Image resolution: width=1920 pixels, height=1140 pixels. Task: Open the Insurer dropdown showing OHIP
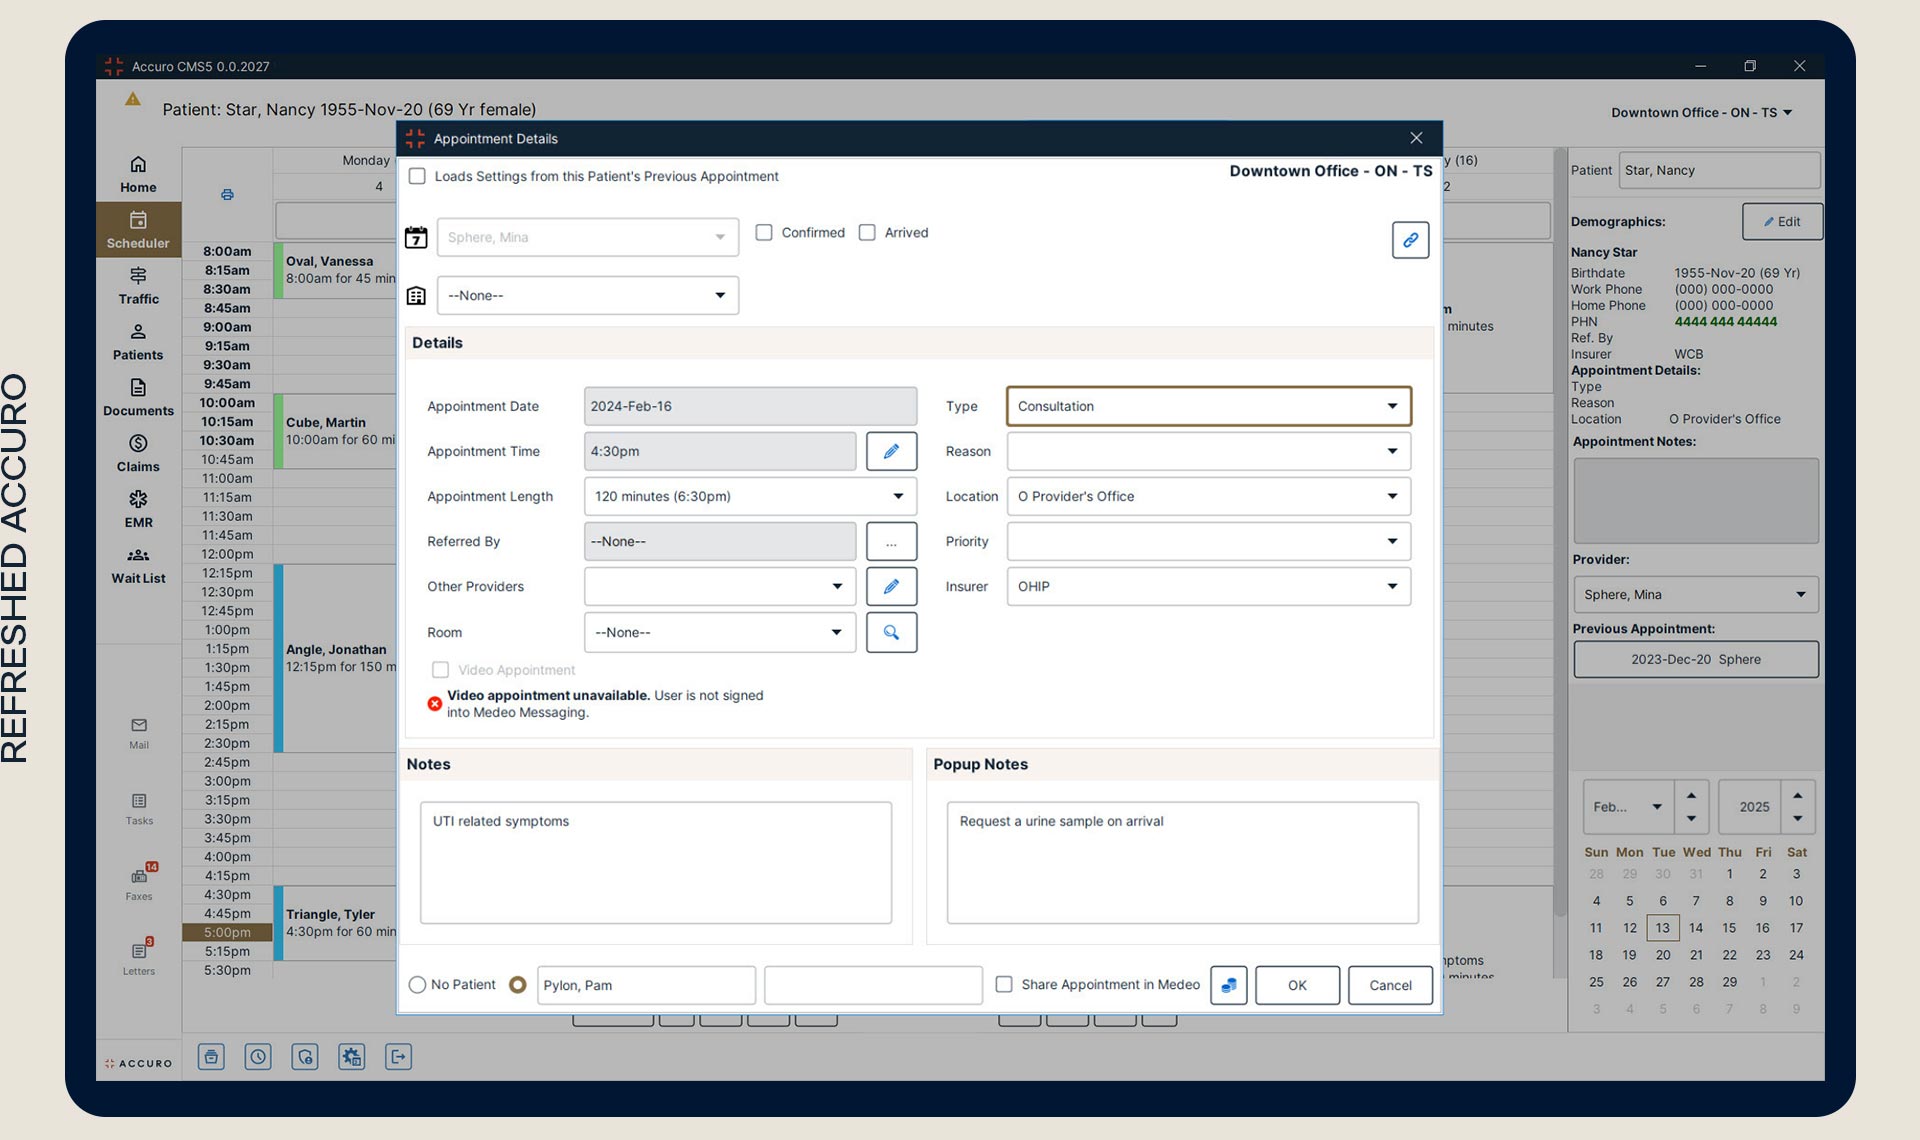pos(1209,586)
